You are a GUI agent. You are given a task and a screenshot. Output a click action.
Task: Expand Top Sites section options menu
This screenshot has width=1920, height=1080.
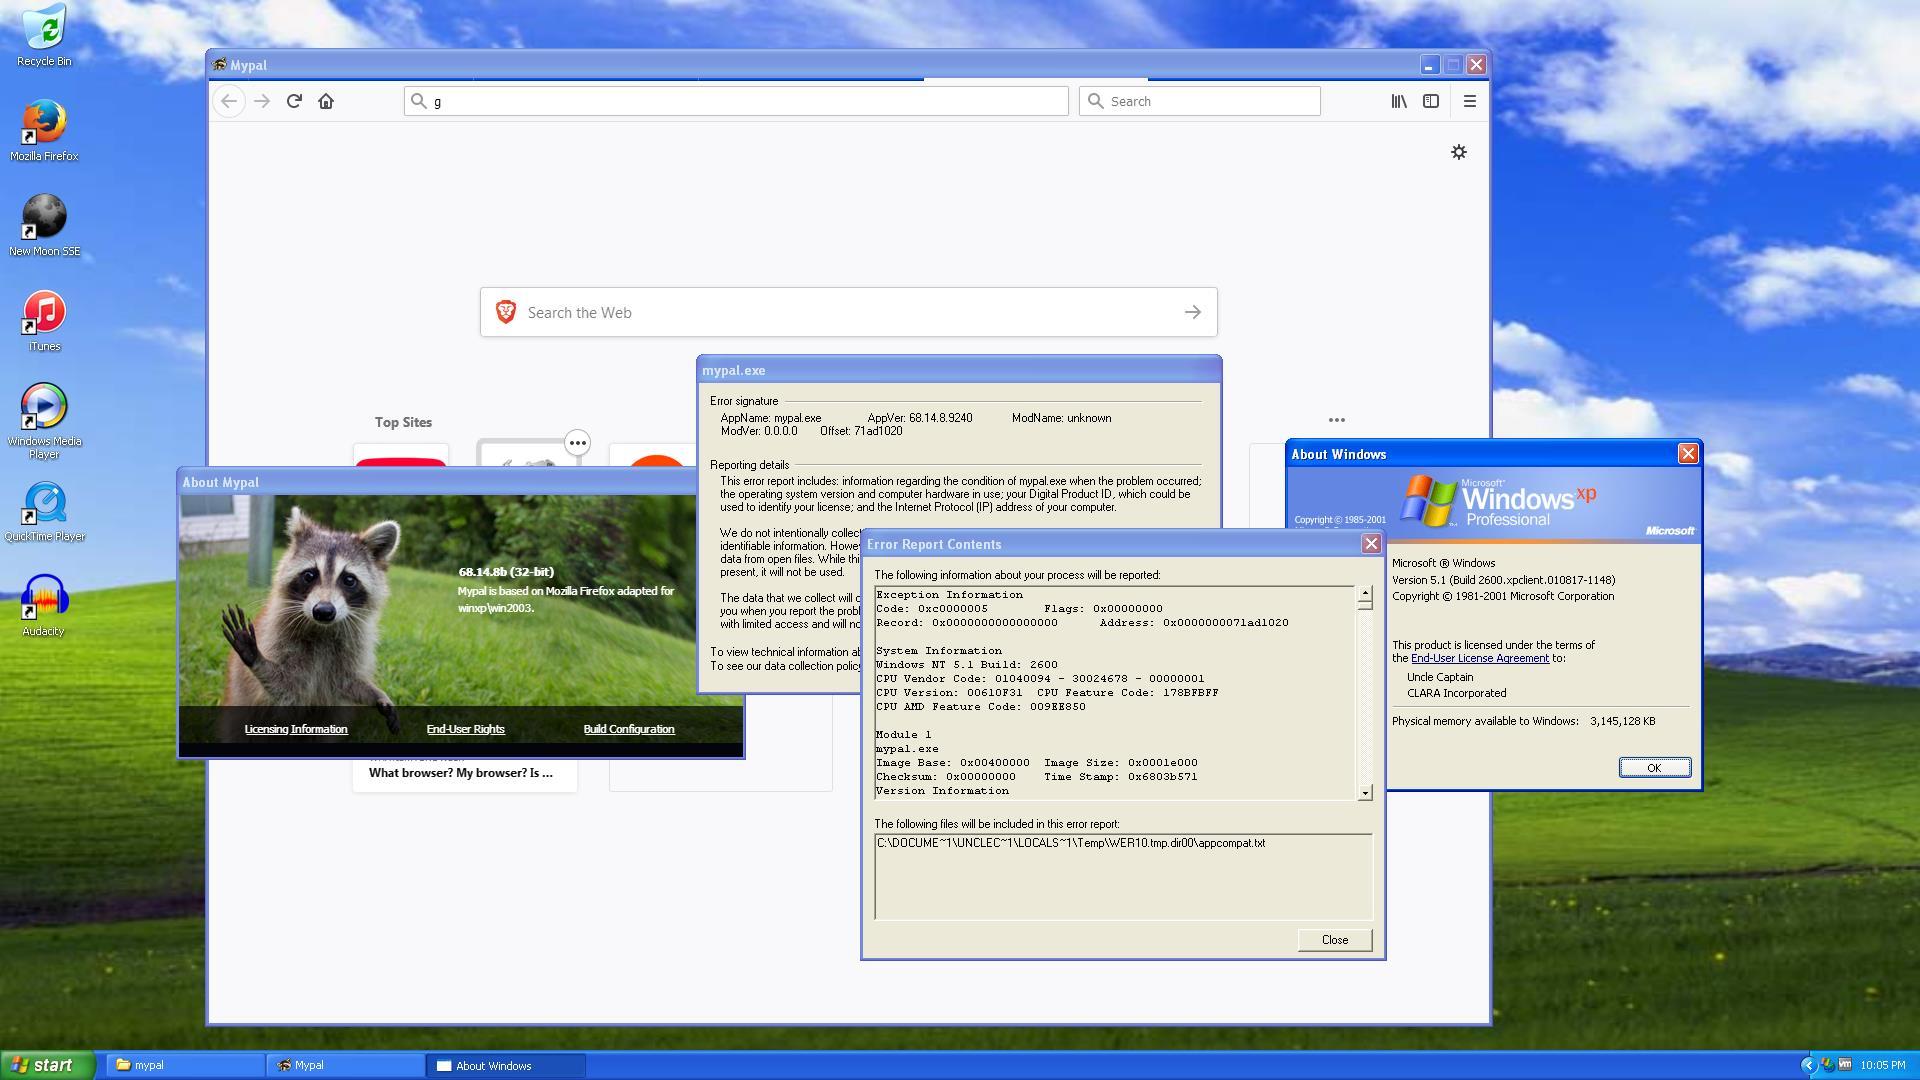(x=1336, y=420)
